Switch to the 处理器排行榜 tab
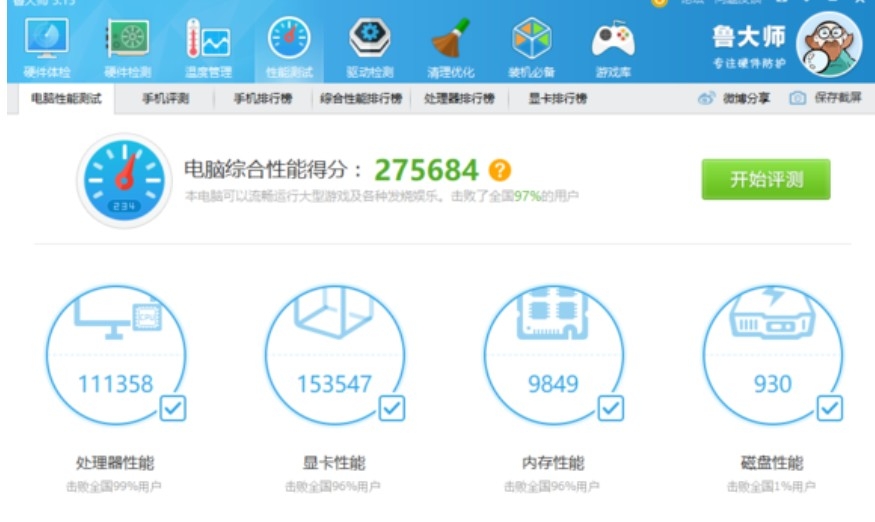This screenshot has width=875, height=522. (459, 99)
